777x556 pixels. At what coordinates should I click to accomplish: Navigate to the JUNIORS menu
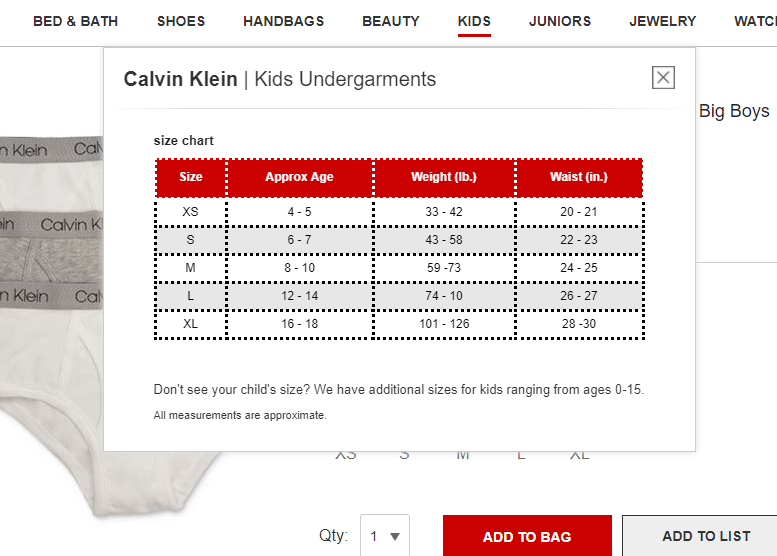[x=559, y=21]
